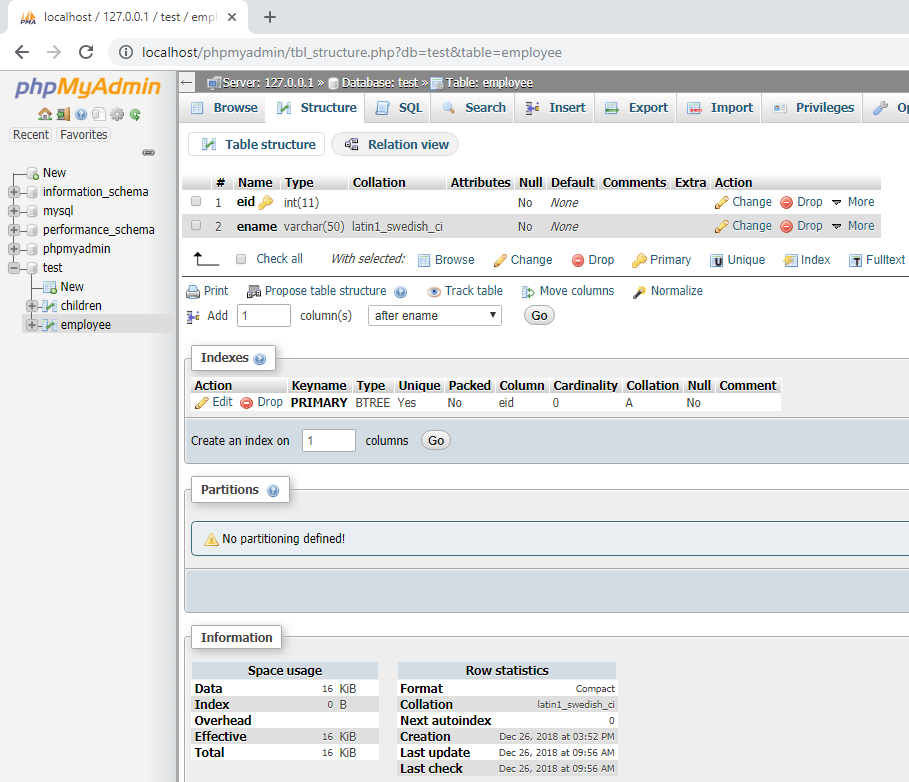Collapse the test database tree node

click(x=14, y=268)
